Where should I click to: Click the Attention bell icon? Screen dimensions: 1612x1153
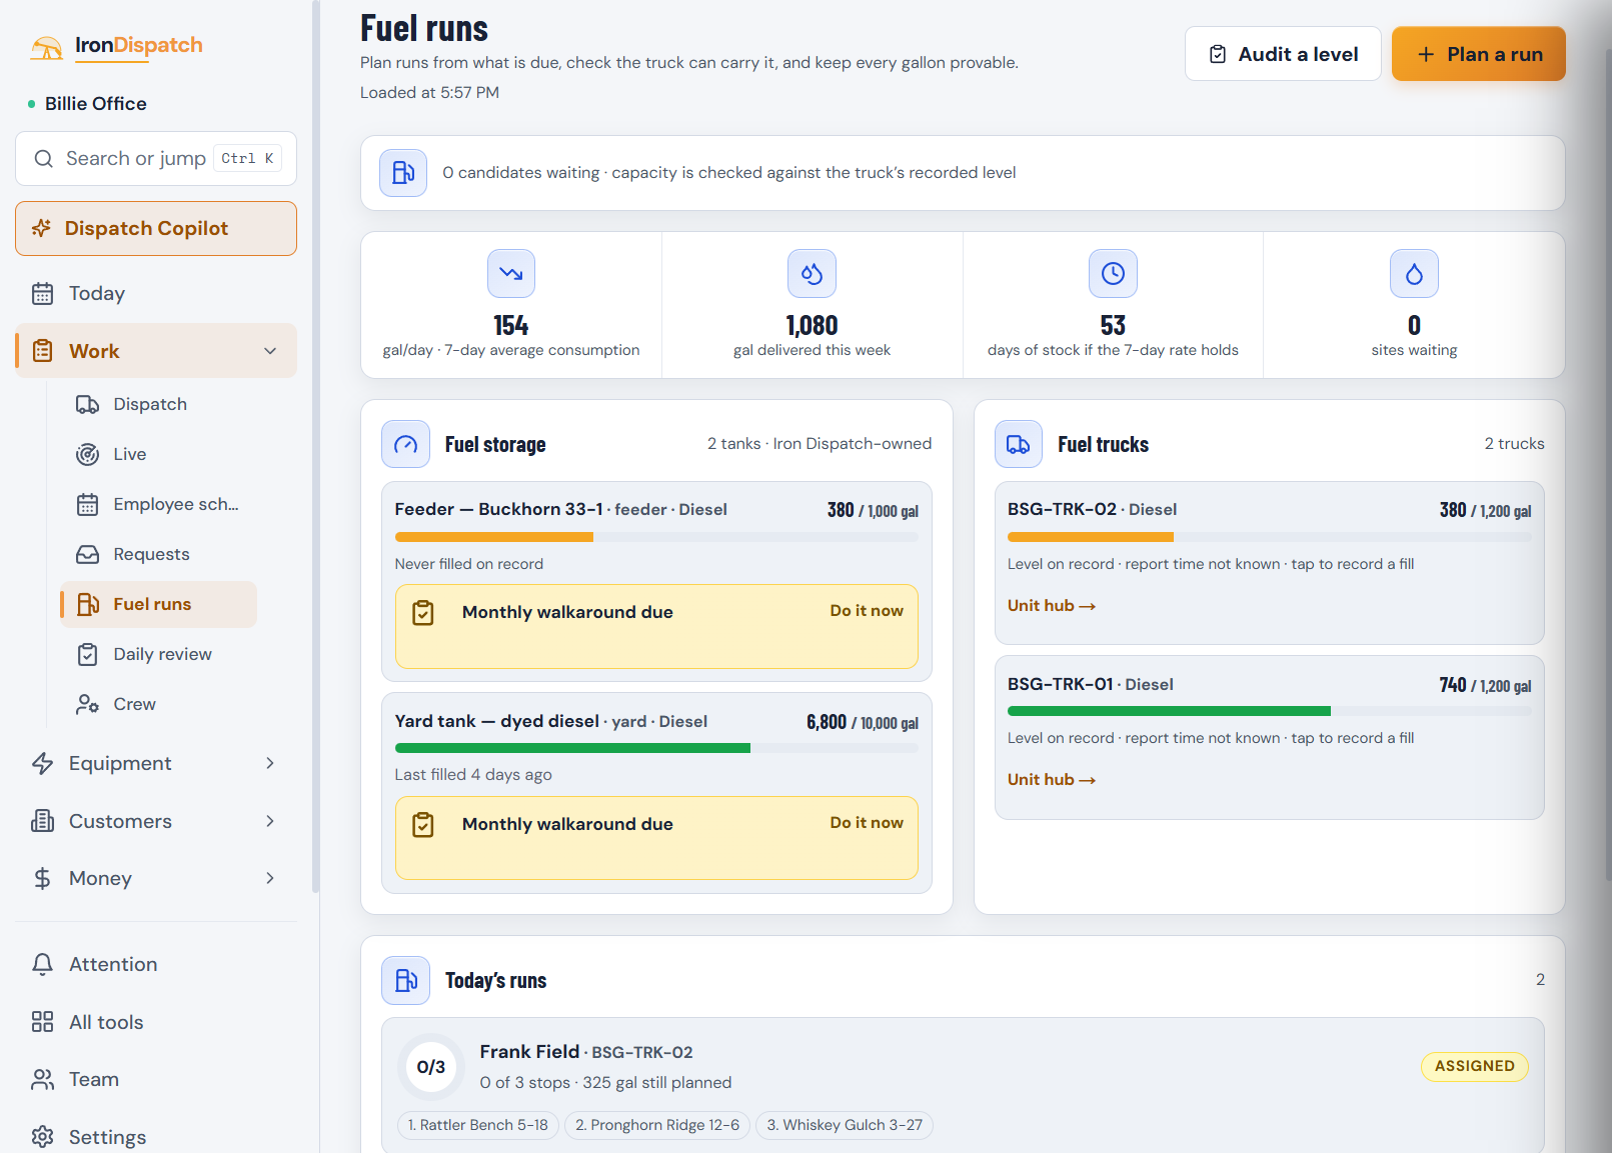click(x=42, y=964)
